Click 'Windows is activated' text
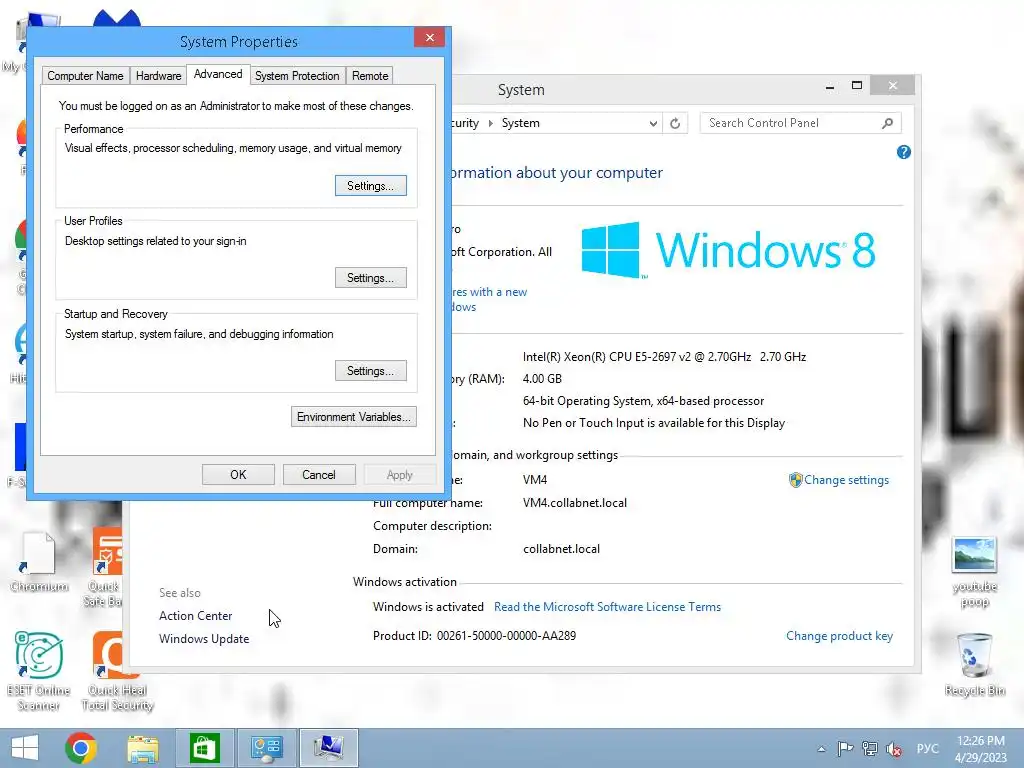This screenshot has height=768, width=1024. point(428,607)
